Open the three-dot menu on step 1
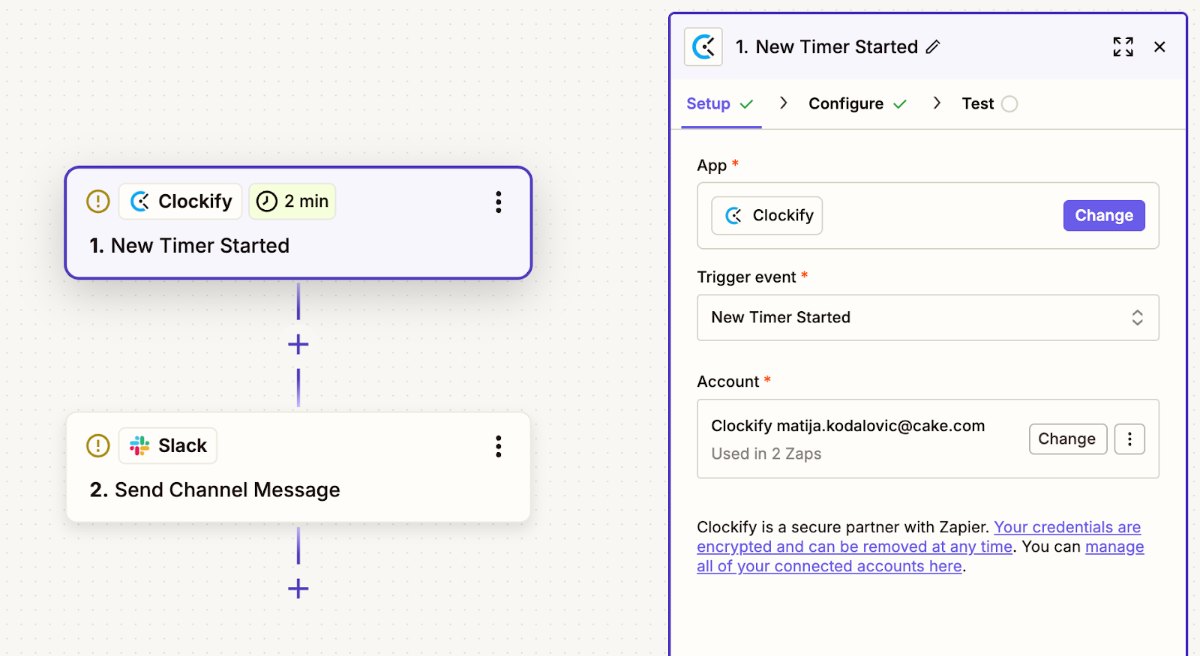The image size is (1200, 656). (498, 201)
